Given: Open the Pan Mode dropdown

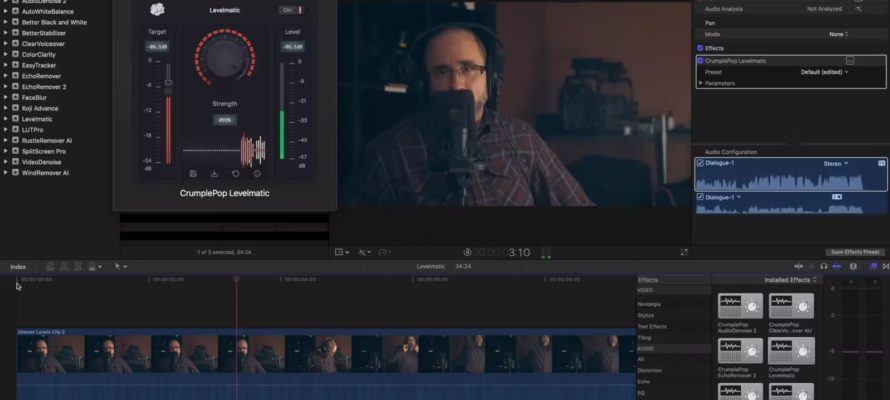Looking at the screenshot, I should pyautogui.click(x=838, y=34).
